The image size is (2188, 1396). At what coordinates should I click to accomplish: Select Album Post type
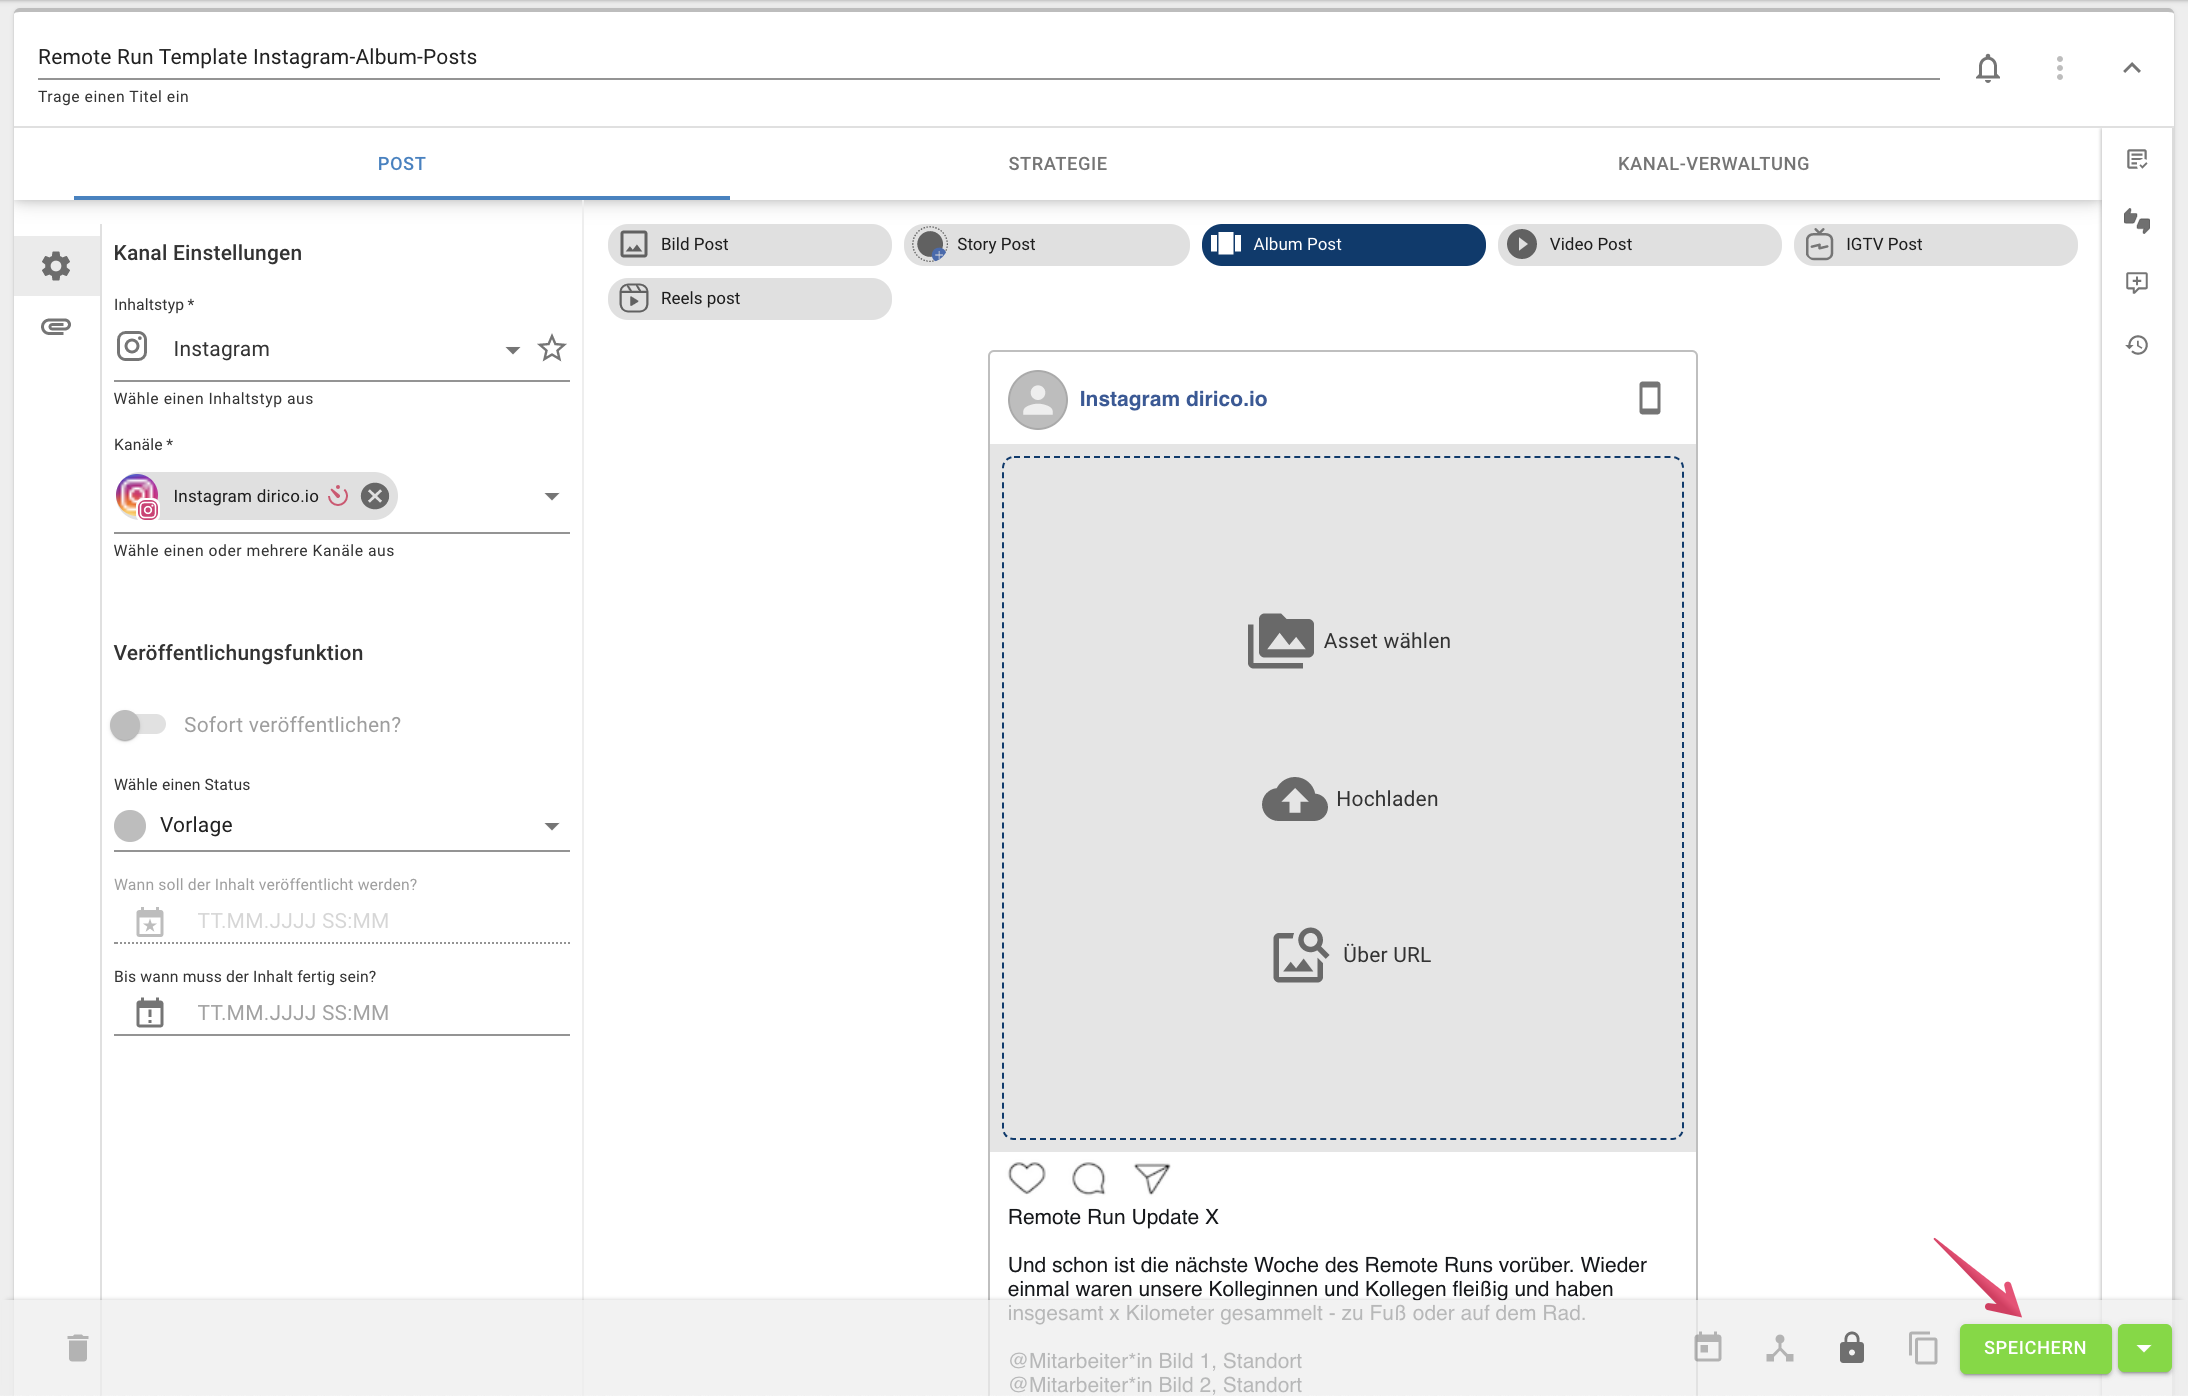[x=1343, y=244]
